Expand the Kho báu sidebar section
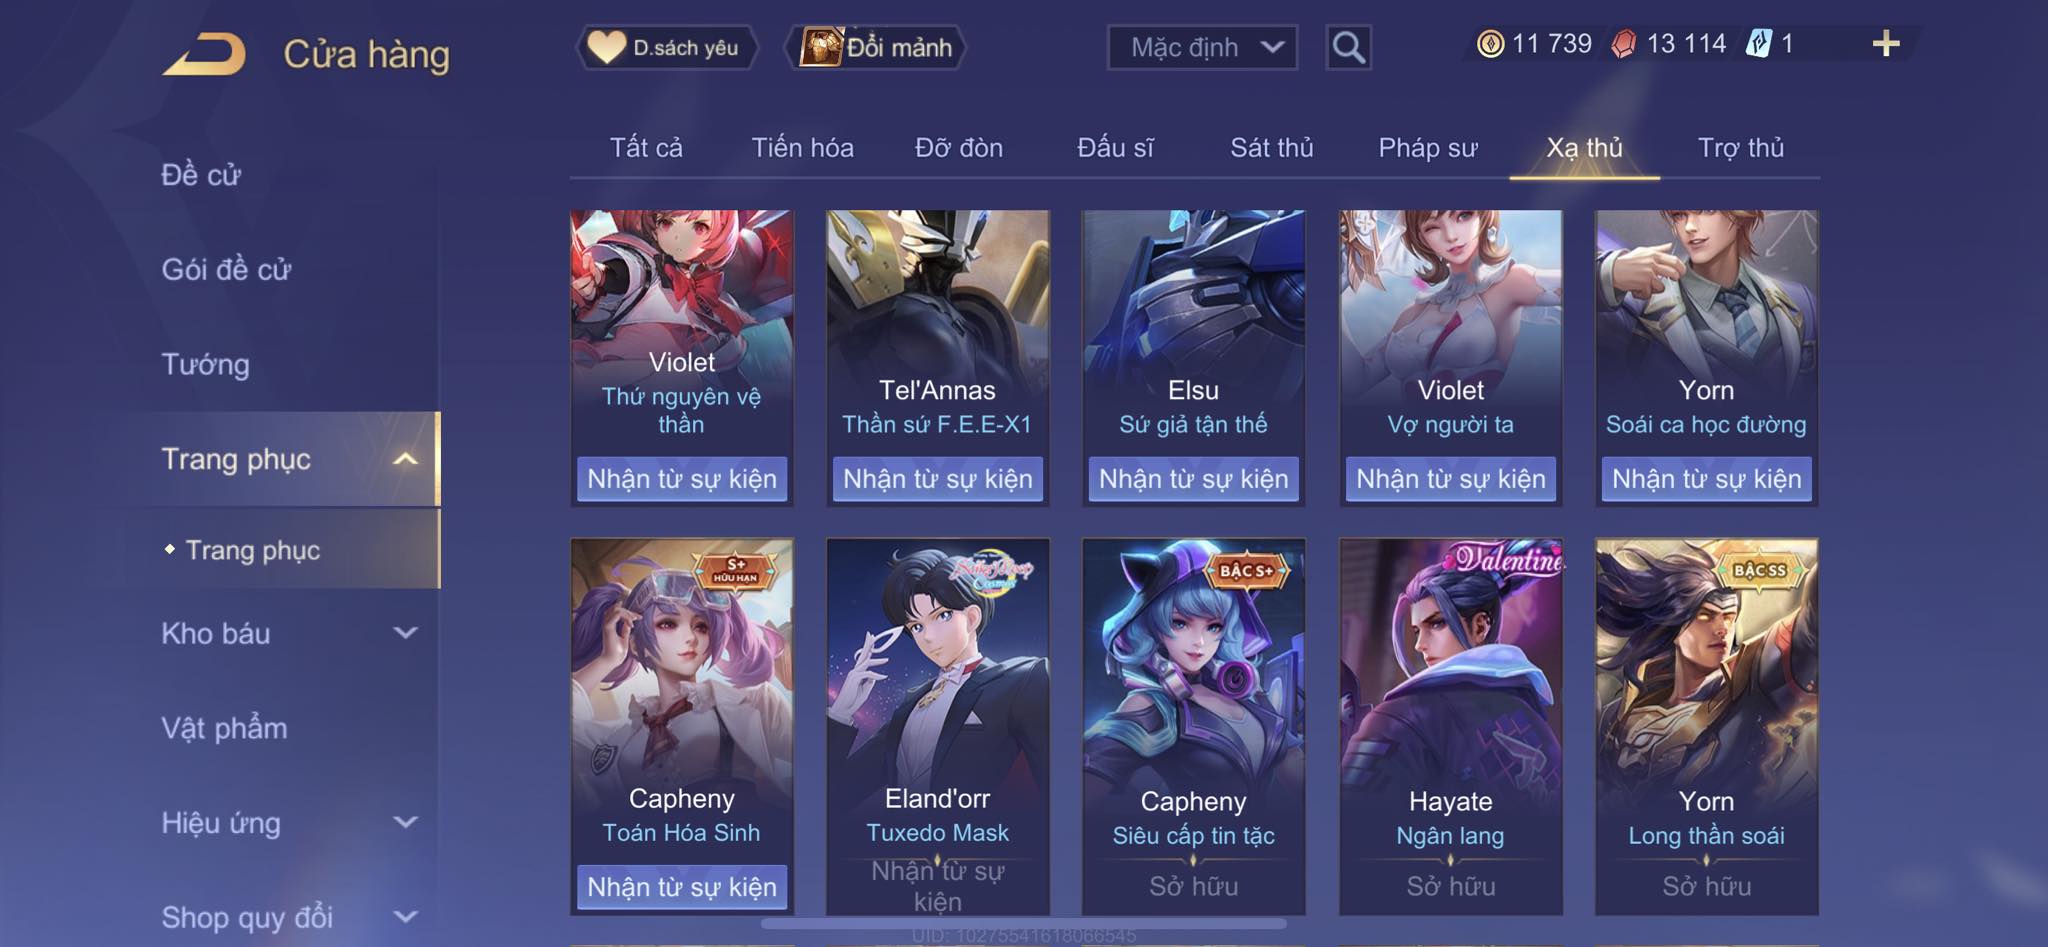The image size is (2048, 947). [x=405, y=633]
